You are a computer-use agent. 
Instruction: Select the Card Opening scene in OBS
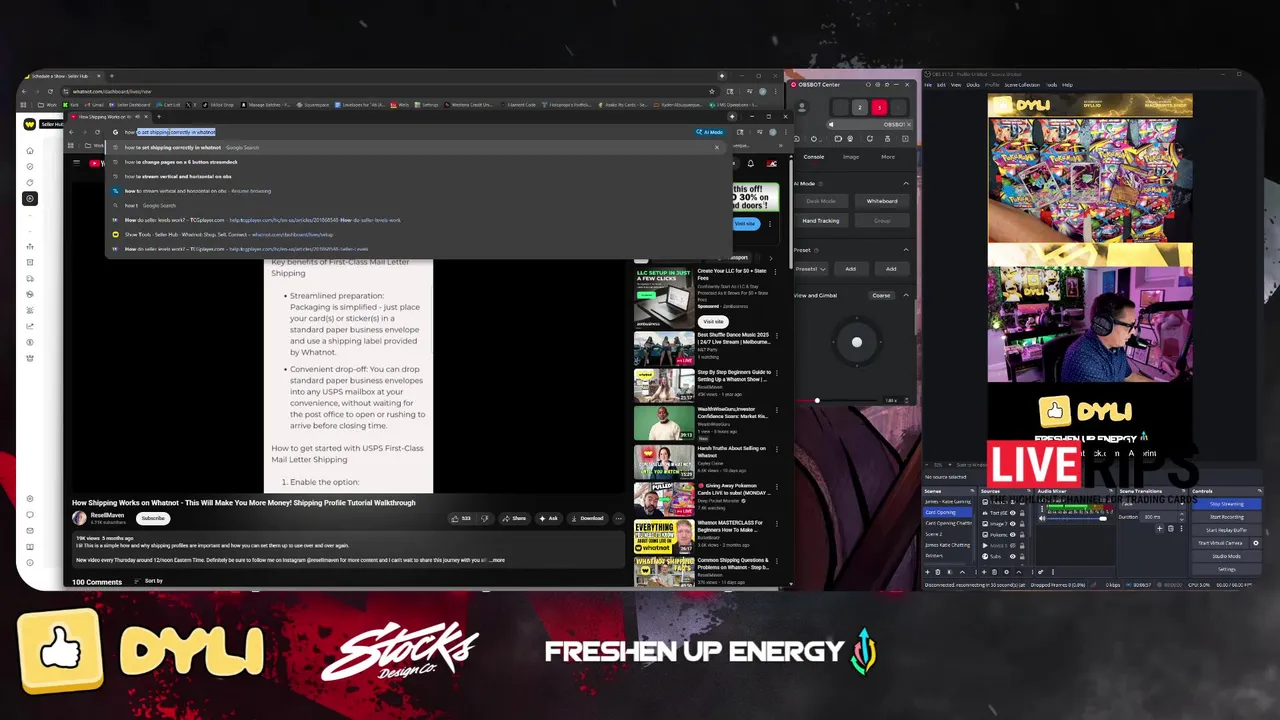pyautogui.click(x=947, y=512)
